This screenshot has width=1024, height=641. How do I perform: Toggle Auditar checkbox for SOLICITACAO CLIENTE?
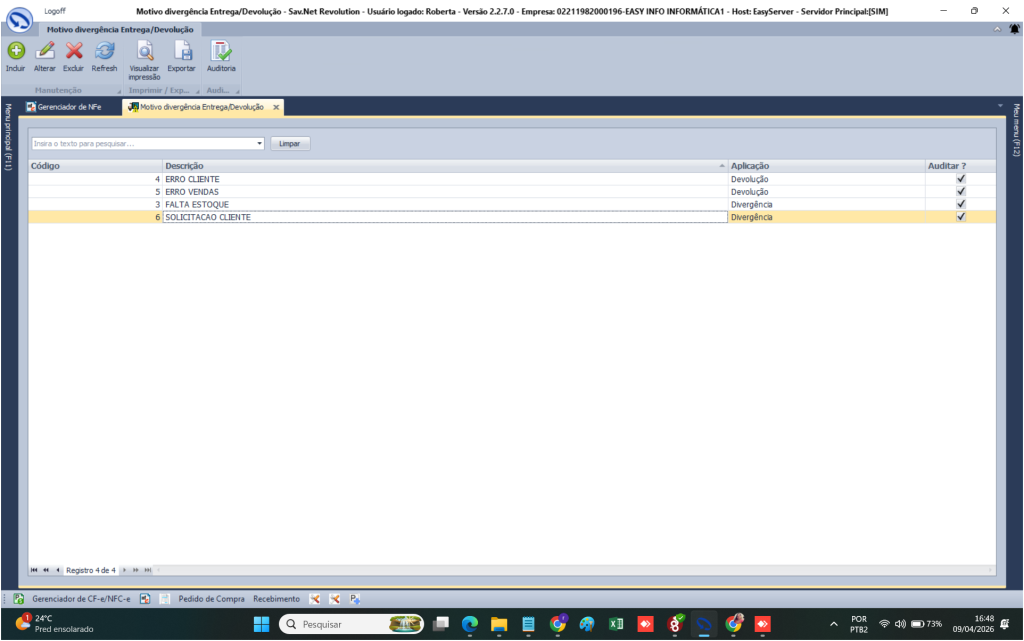point(961,217)
